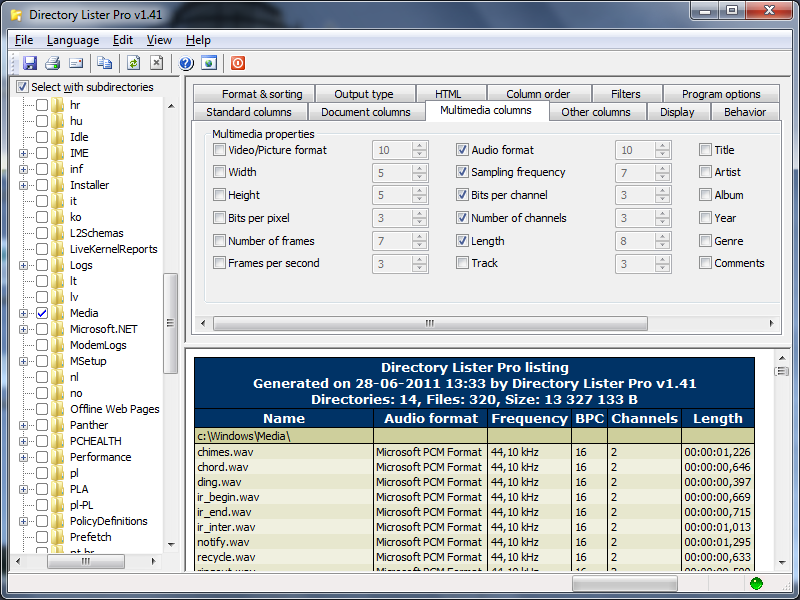
Task: Switch to Standard columns tab
Action: click(x=249, y=112)
